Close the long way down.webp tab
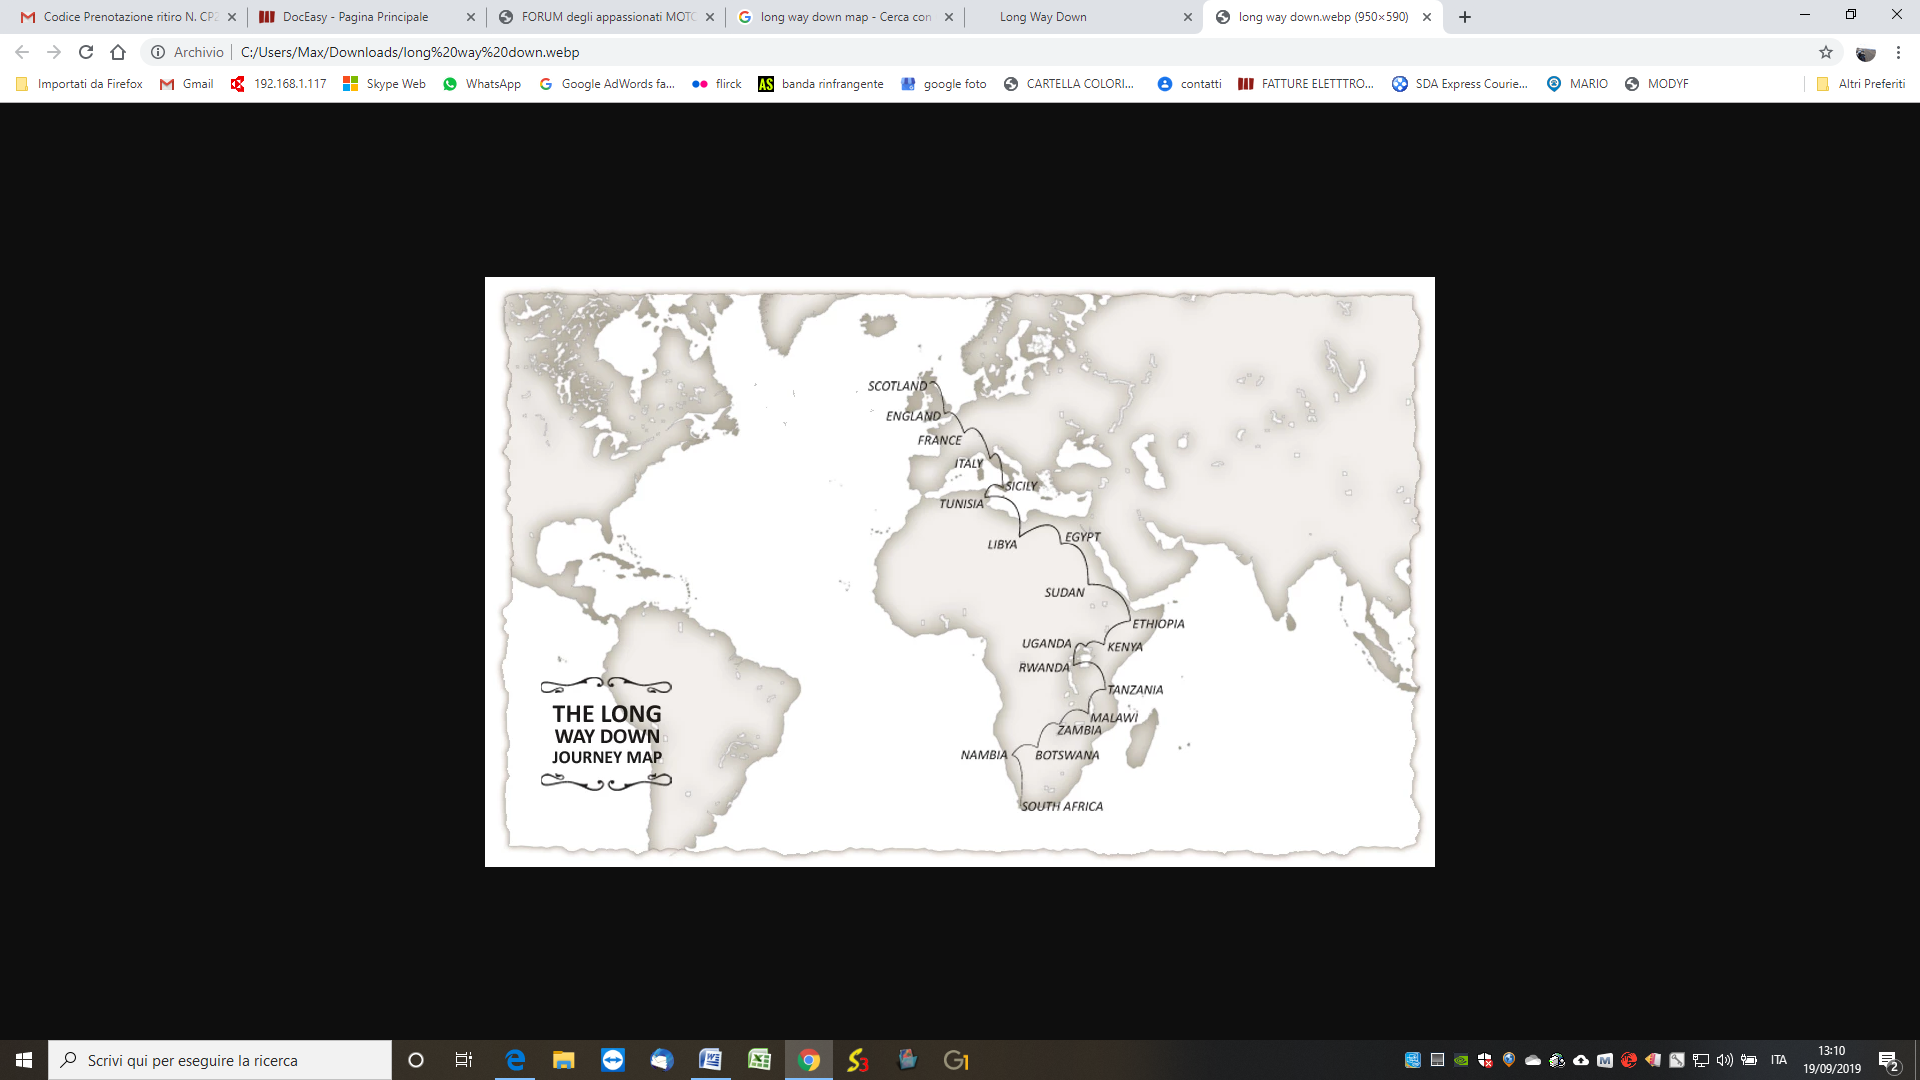This screenshot has width=1920, height=1080. pos(1427,17)
